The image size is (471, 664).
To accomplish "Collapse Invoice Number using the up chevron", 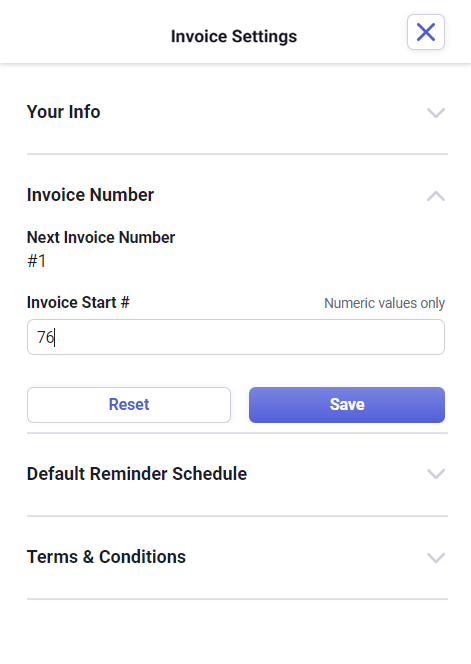I will (x=436, y=196).
